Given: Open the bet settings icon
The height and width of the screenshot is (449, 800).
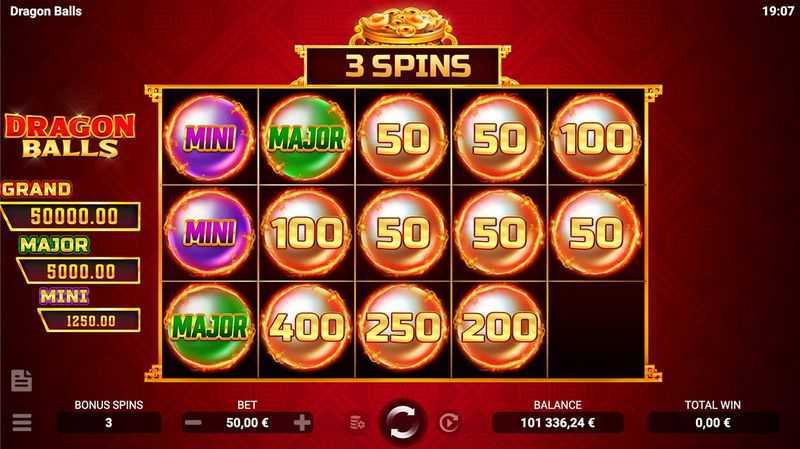Looking at the screenshot, I should [x=357, y=422].
